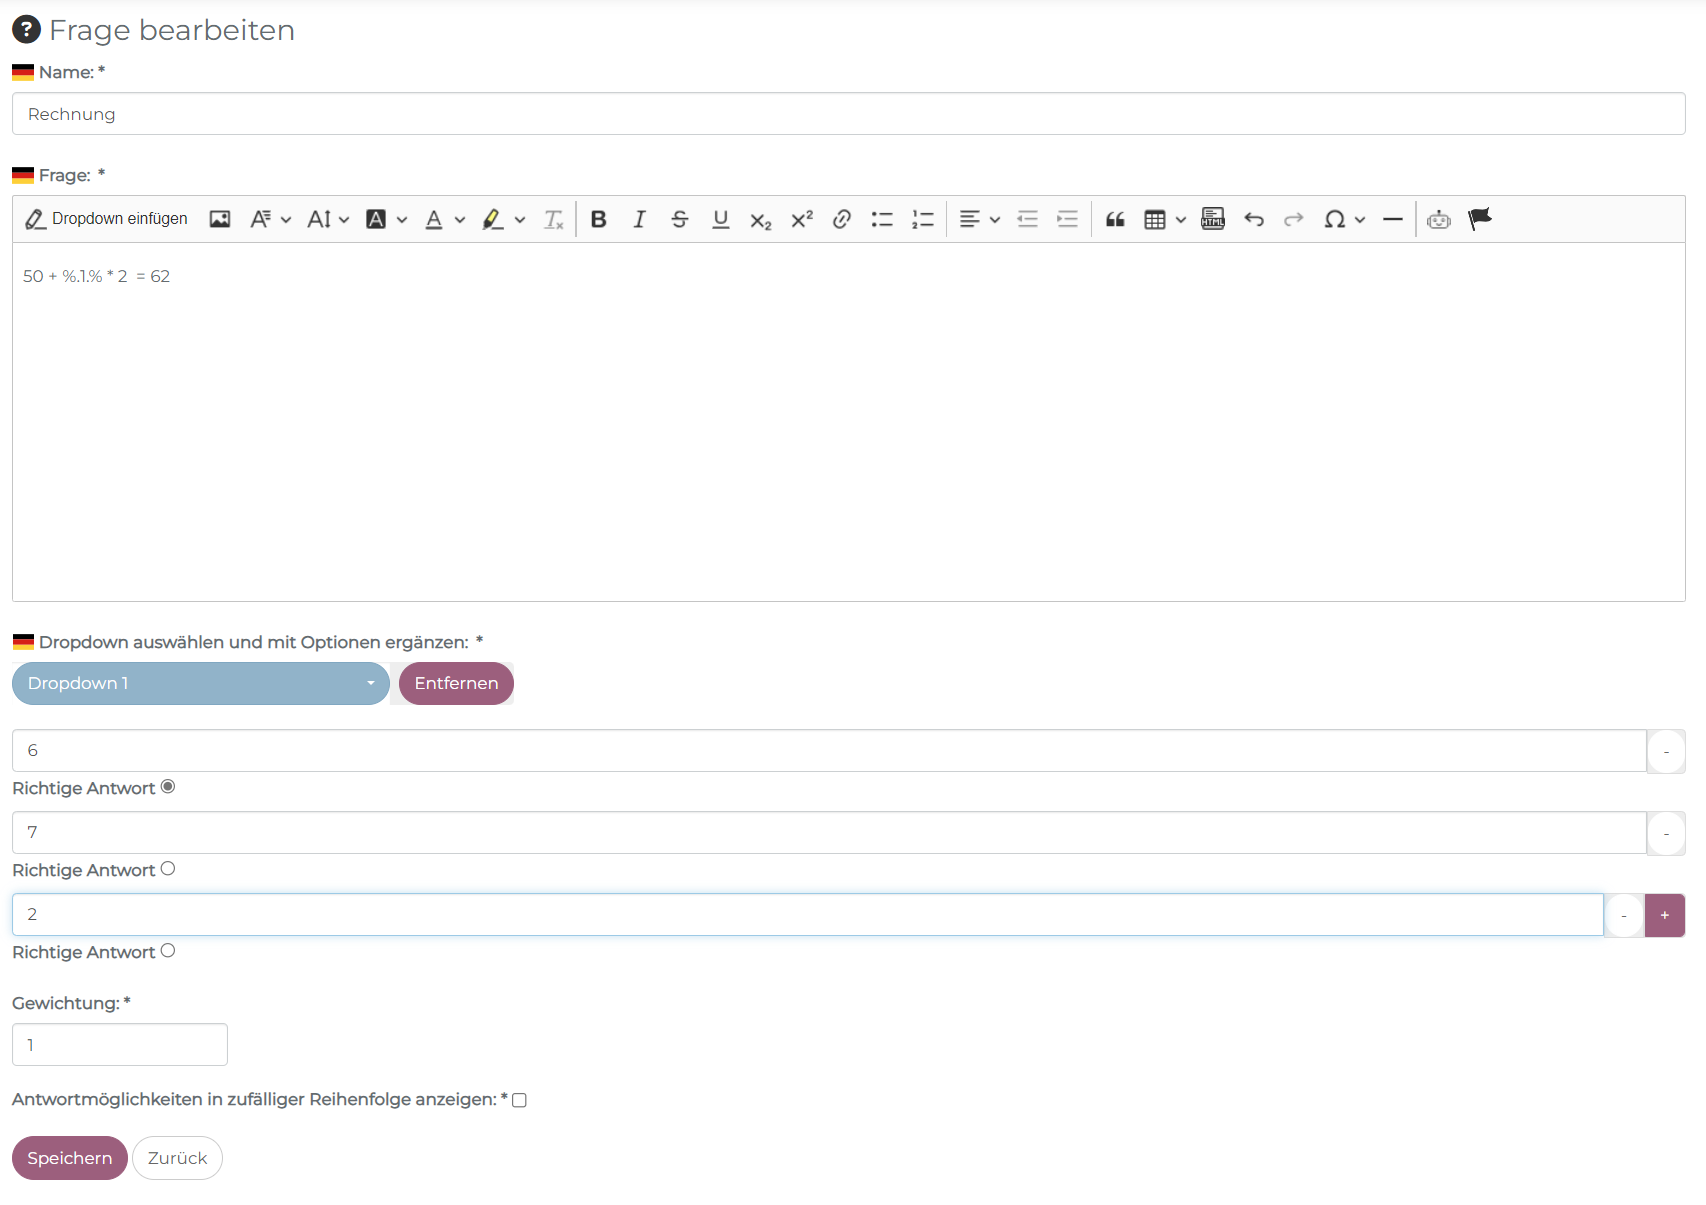Viewport: 1706px width, 1205px height.
Task: Apply italic formatting
Action: pyautogui.click(x=639, y=219)
